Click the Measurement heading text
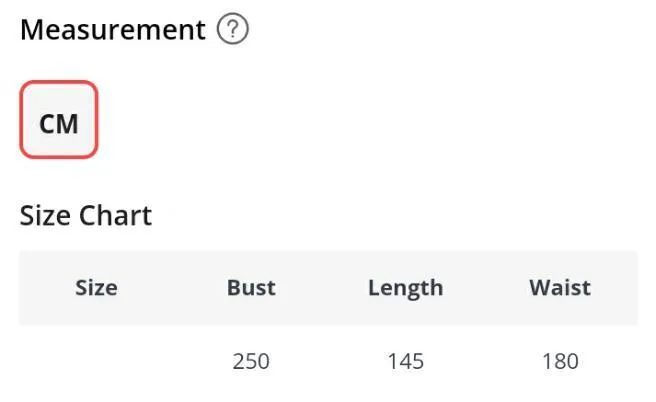This screenshot has width=656, height=402. (x=113, y=30)
